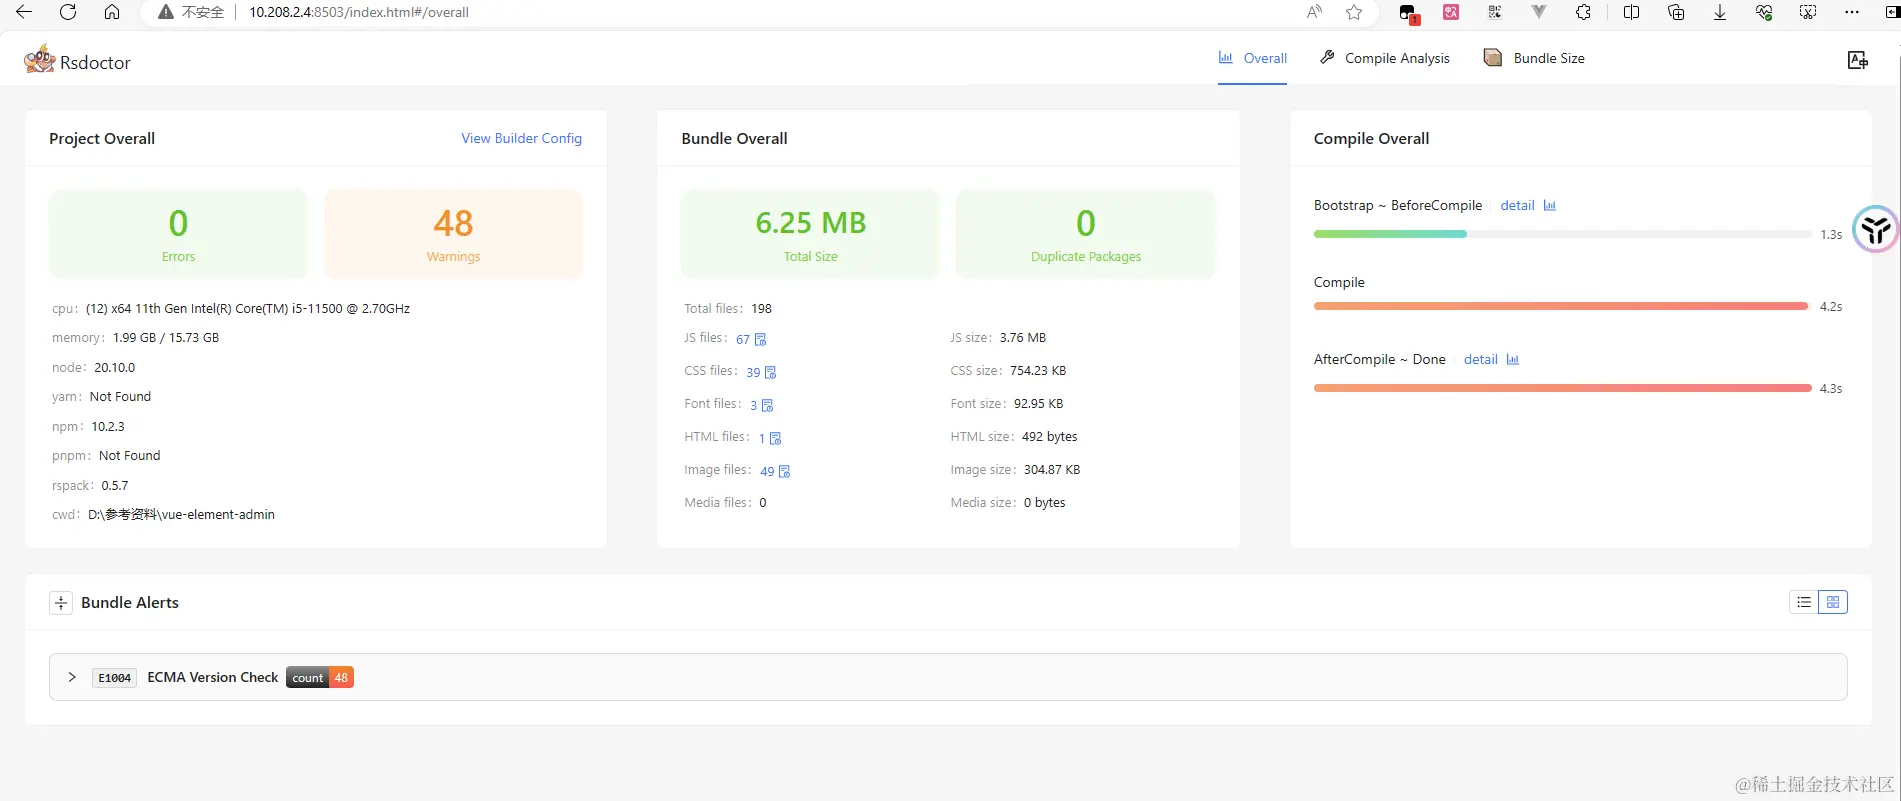Open the browser collections icon

click(1676, 12)
